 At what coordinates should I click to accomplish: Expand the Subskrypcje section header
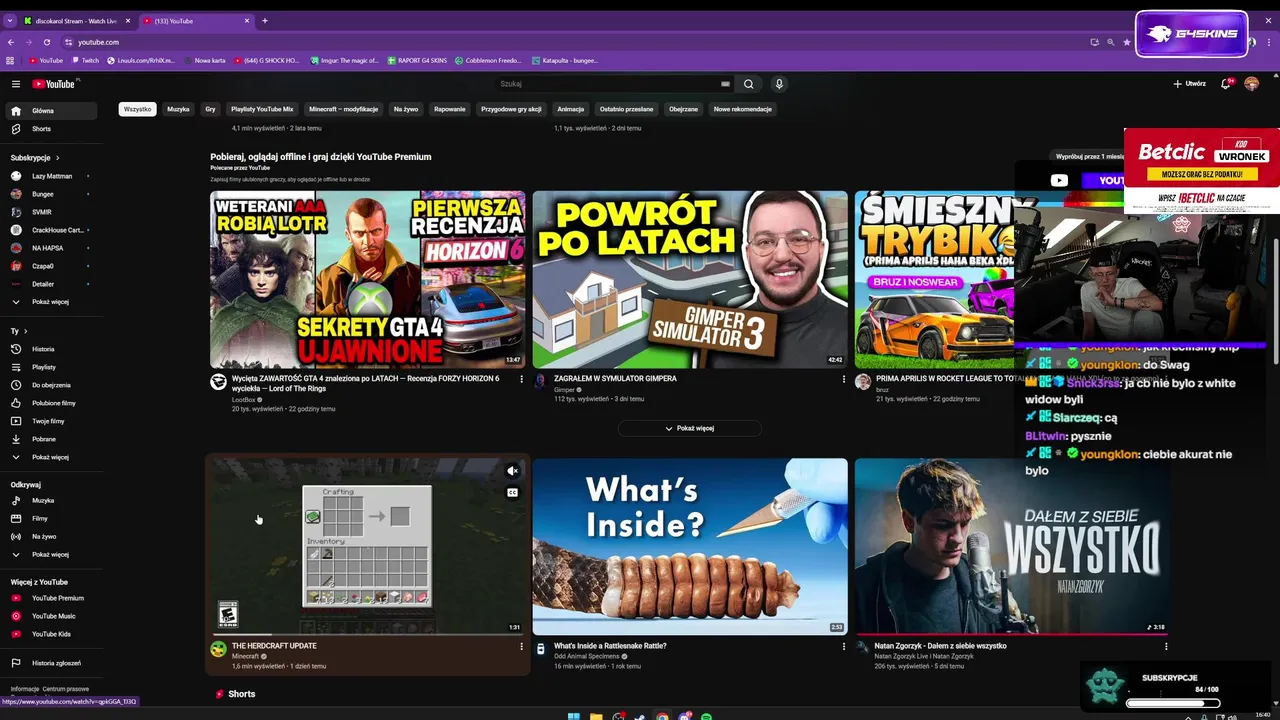[35, 158]
